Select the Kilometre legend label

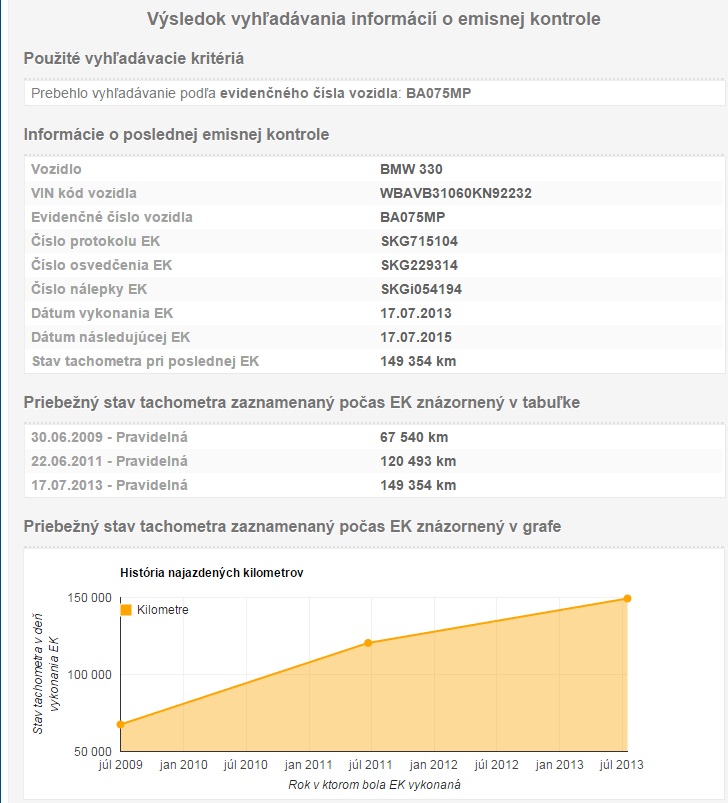(162, 610)
